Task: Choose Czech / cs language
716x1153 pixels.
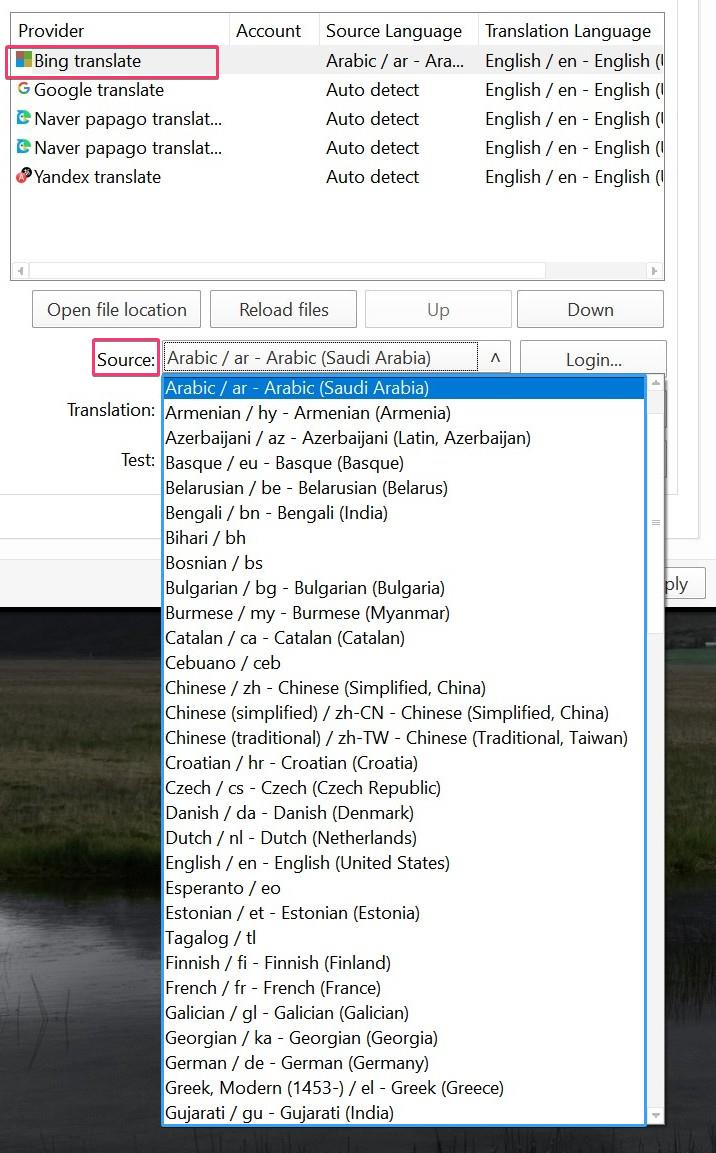Action: (404, 788)
